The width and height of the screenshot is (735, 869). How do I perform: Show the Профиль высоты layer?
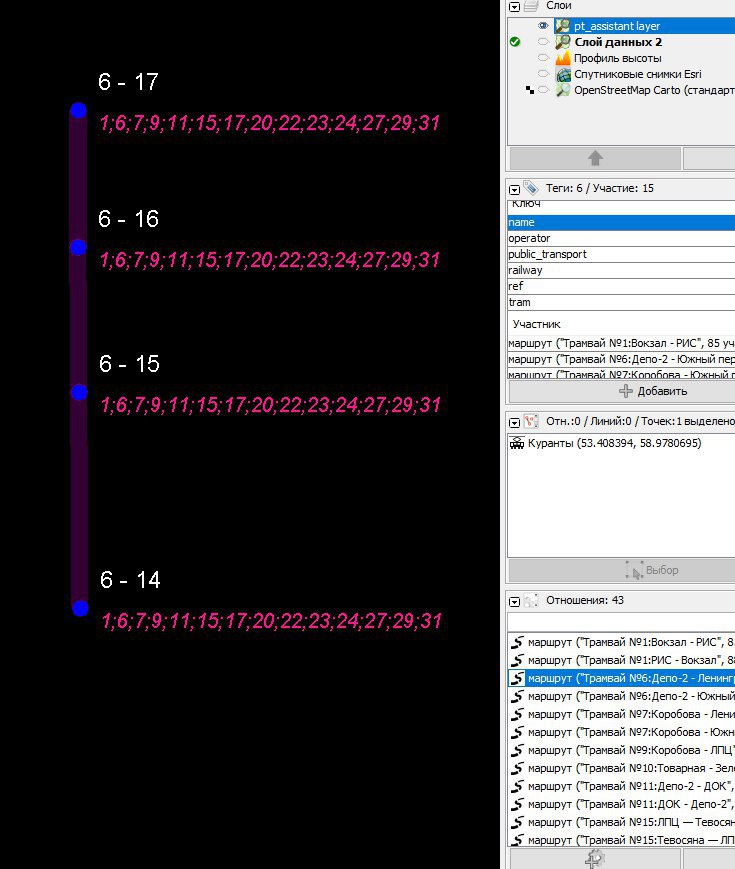tap(543, 58)
